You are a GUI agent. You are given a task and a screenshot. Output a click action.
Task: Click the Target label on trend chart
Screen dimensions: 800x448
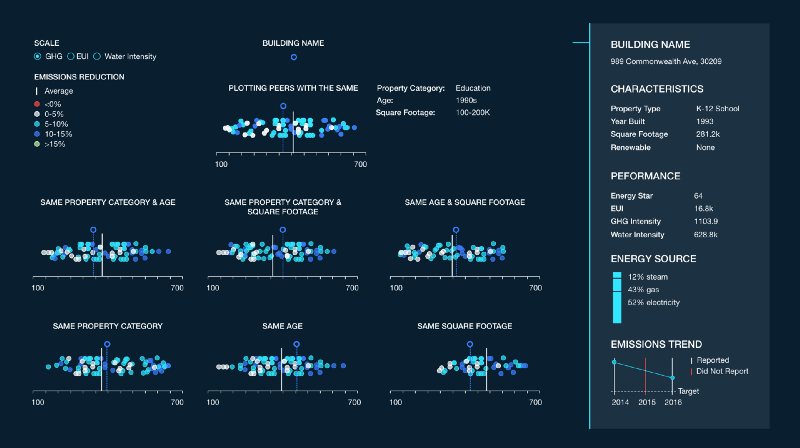tap(688, 391)
